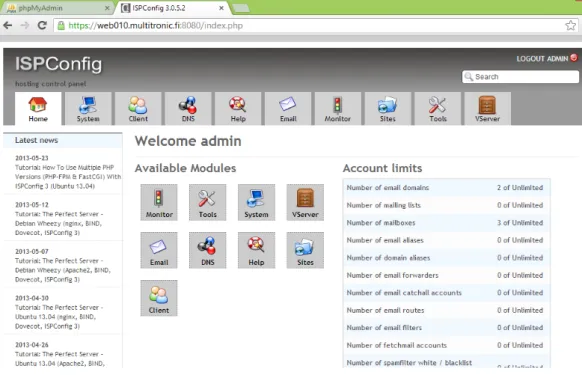
Task: Click the magnifier icon in the search box
Action: point(469,76)
